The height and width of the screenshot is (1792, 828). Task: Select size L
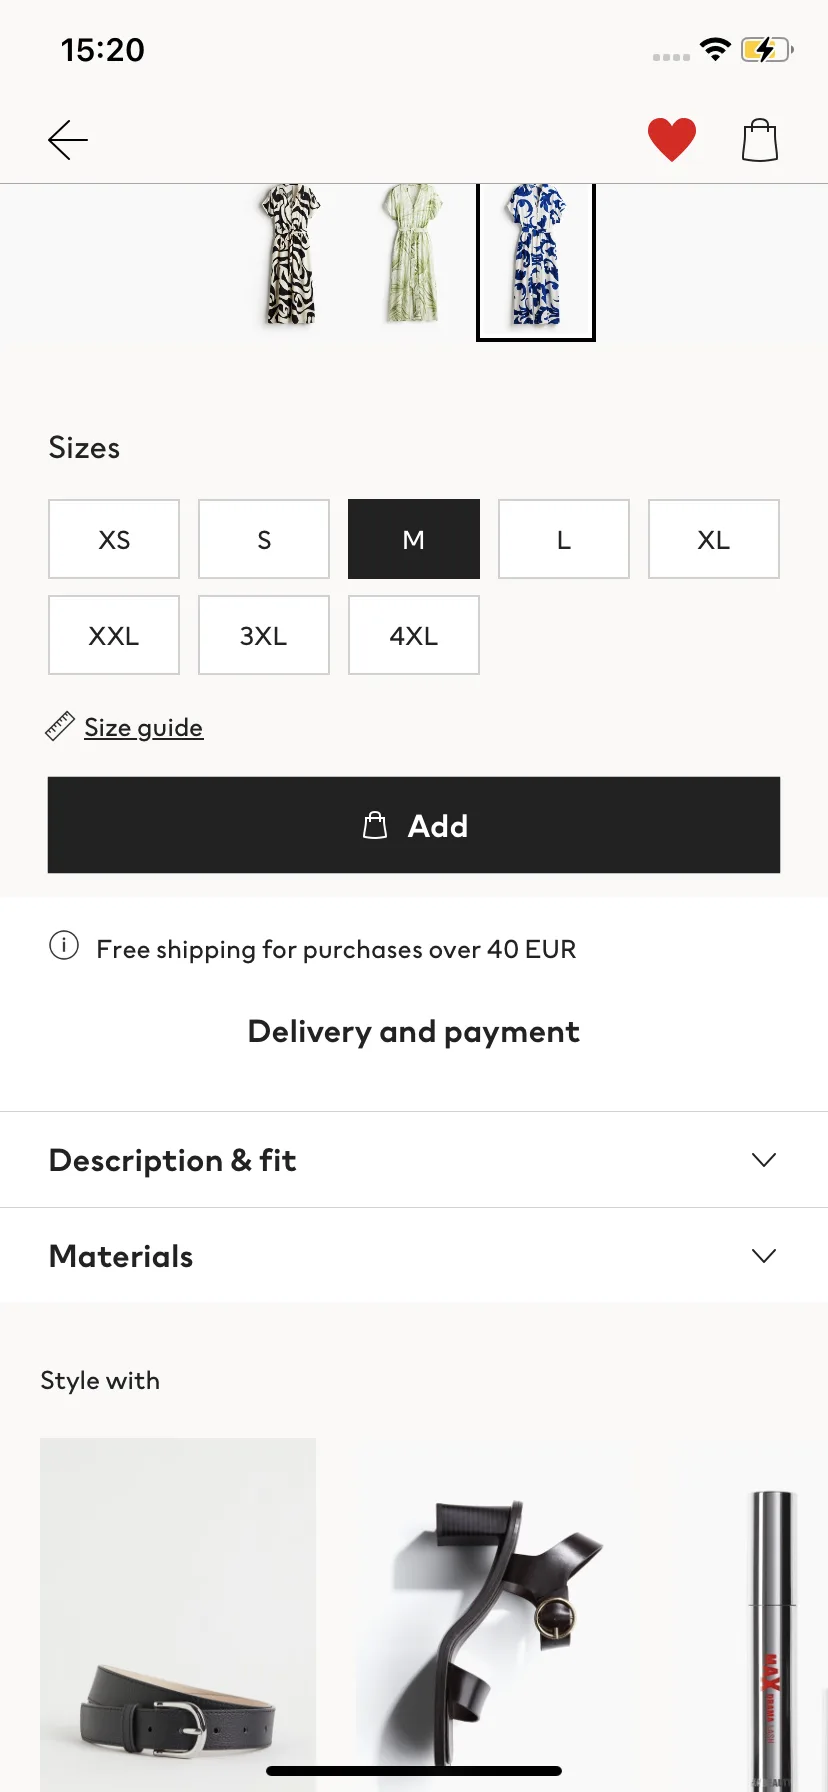coord(564,539)
